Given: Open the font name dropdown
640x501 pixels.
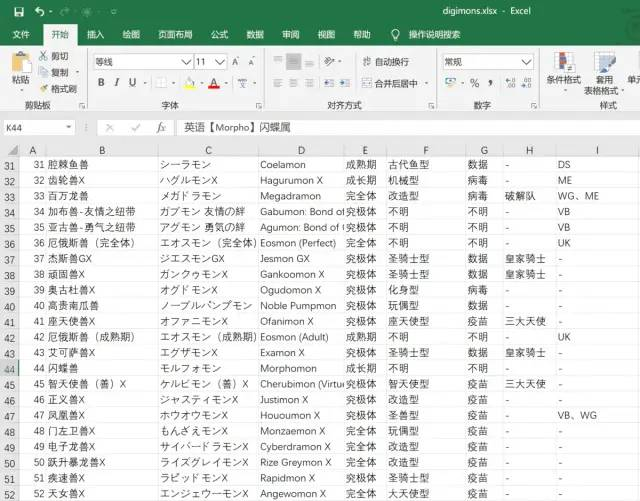Looking at the screenshot, I should click(186, 62).
